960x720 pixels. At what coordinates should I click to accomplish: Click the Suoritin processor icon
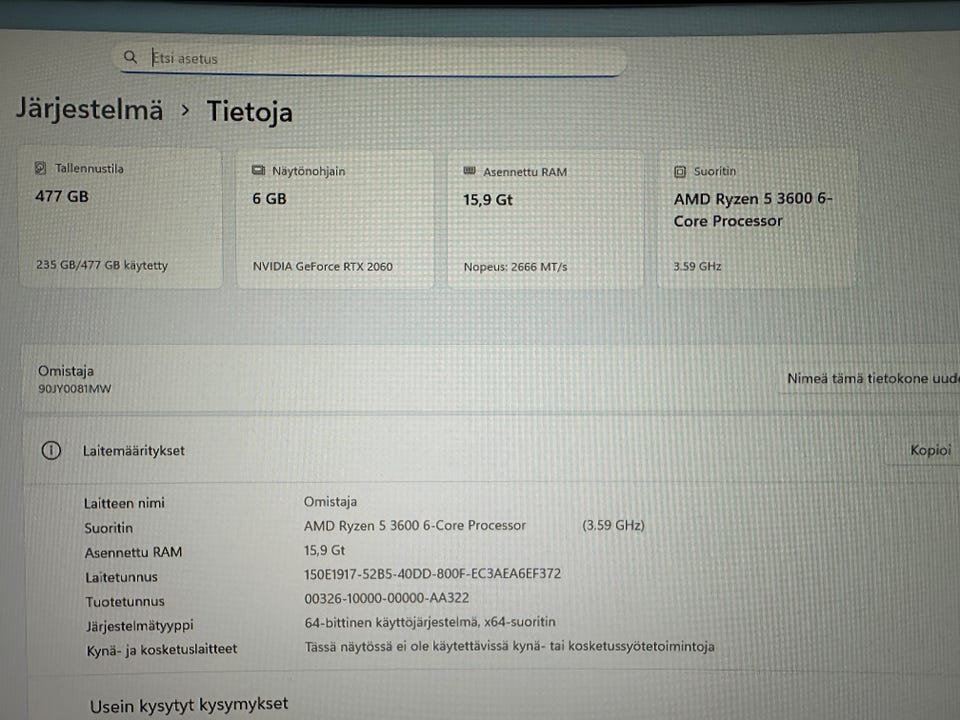(680, 171)
